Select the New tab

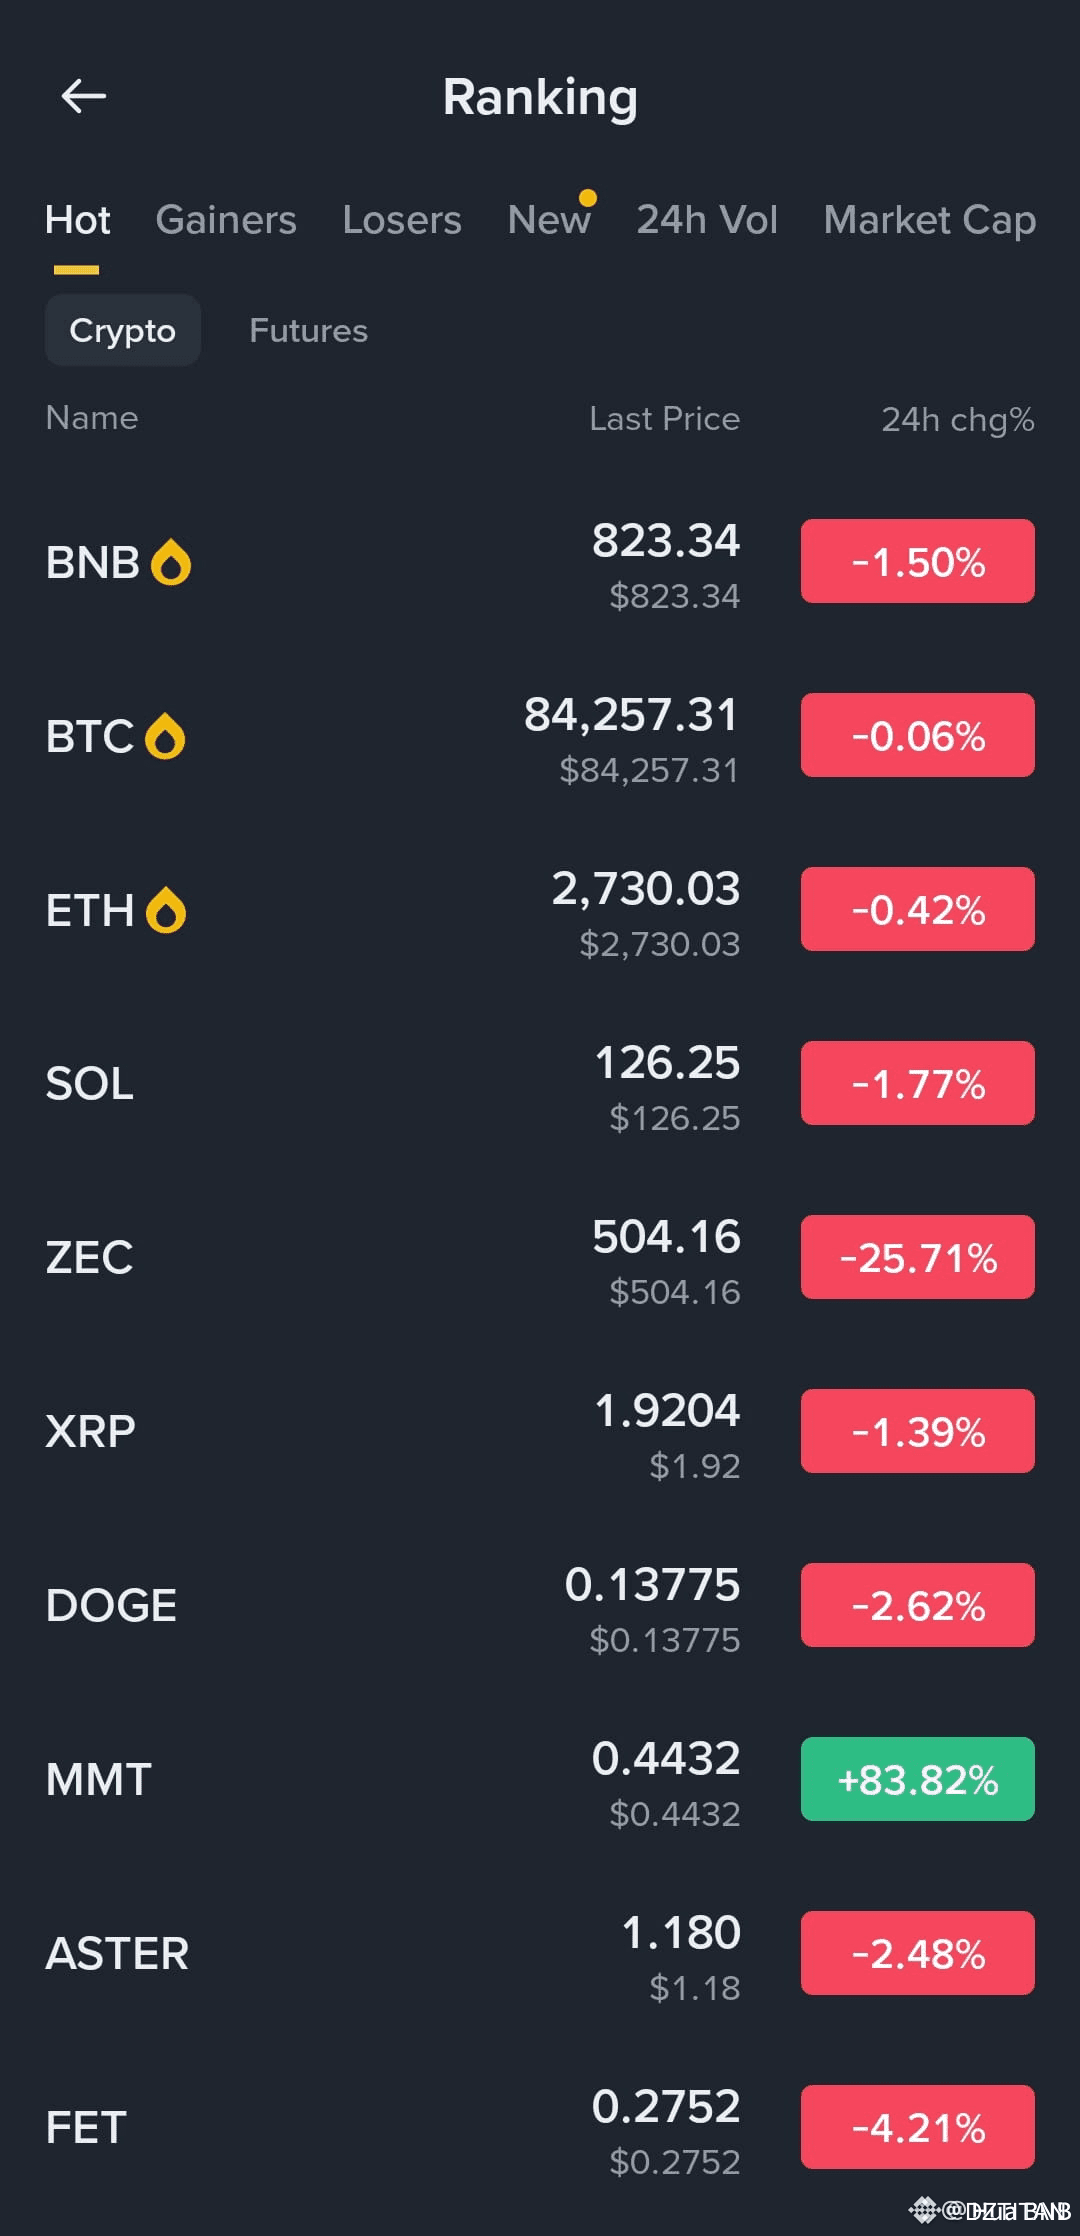tap(549, 220)
